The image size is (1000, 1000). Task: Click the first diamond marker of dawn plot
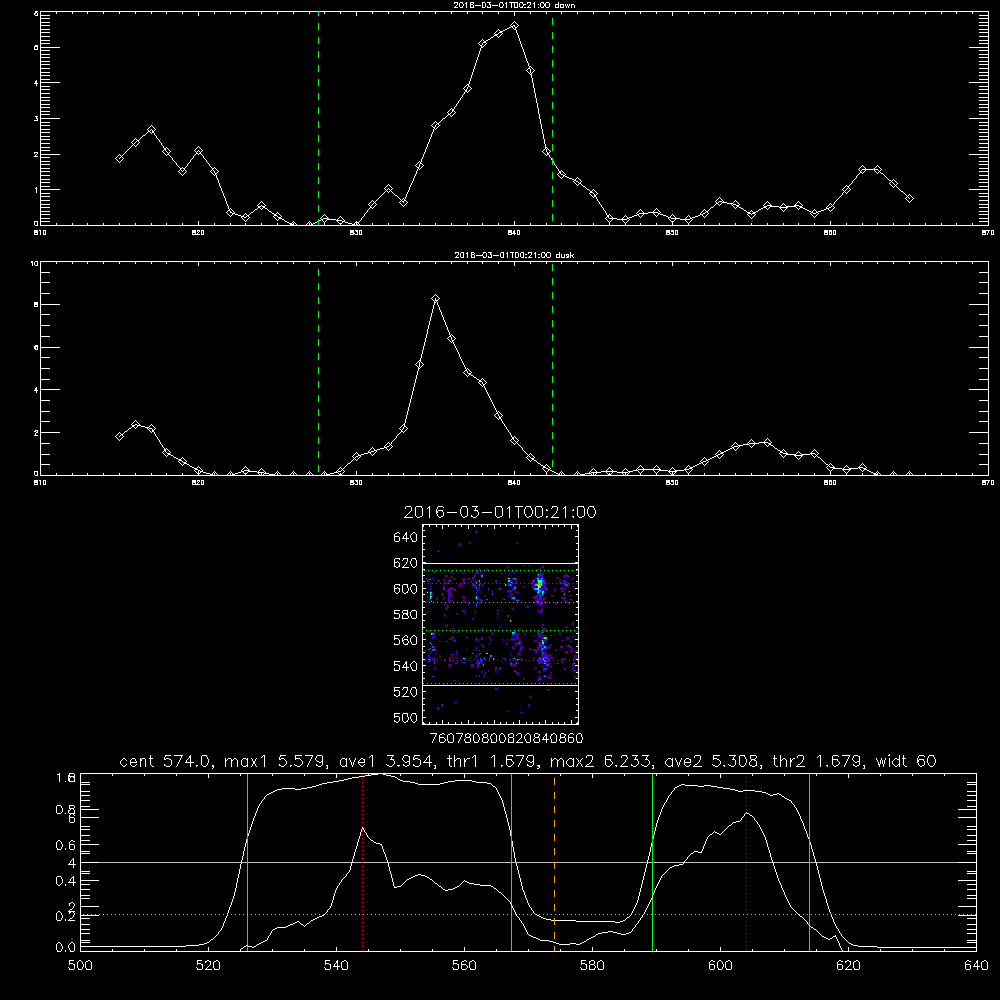pyautogui.click(x=119, y=158)
